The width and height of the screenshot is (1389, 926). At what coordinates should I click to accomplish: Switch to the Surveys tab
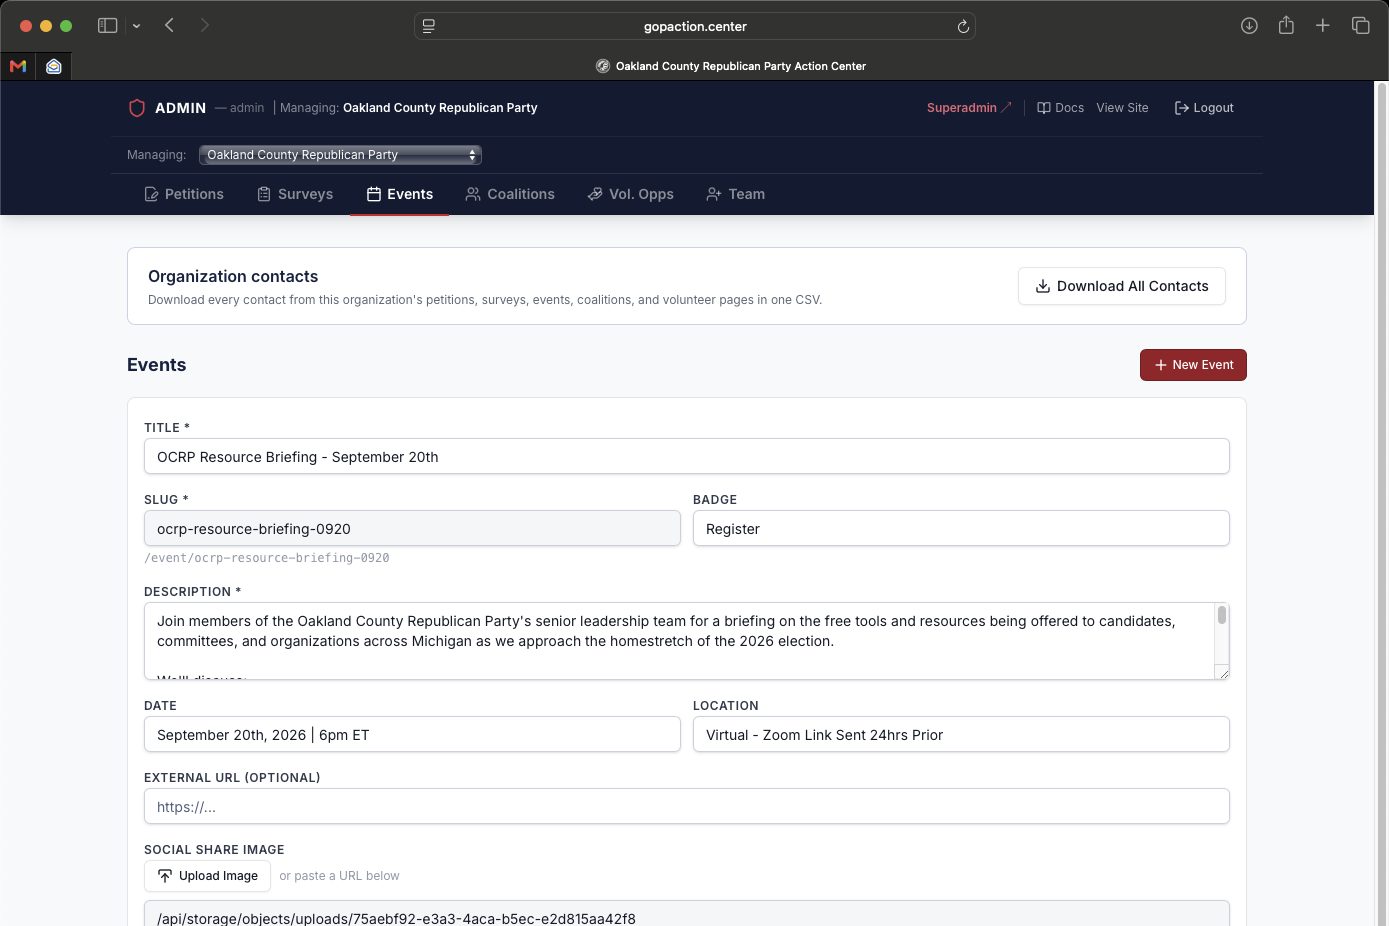[x=295, y=194]
